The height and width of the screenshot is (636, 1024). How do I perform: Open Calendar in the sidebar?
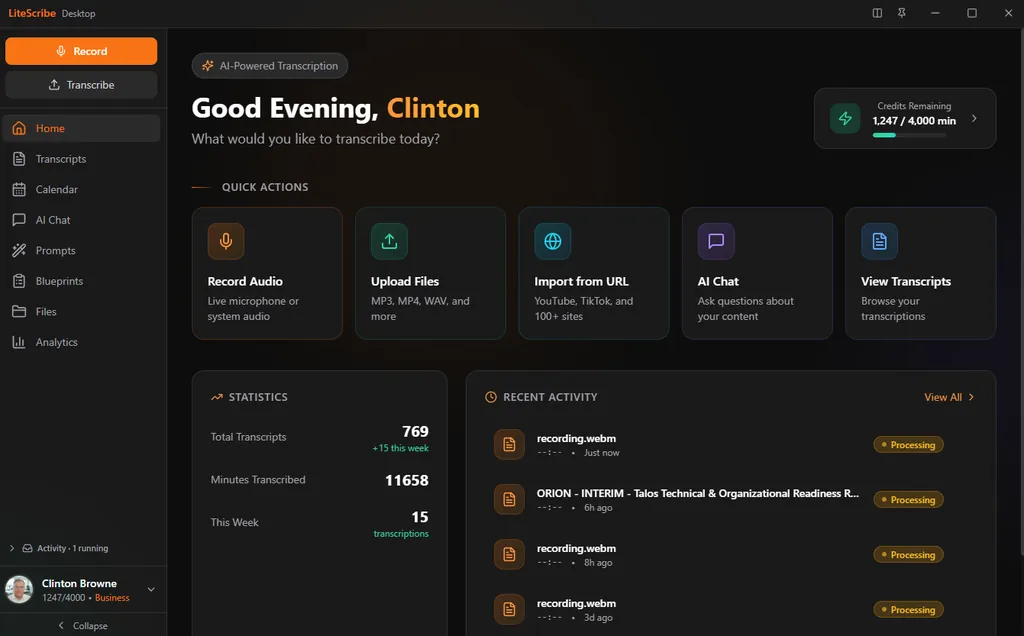click(x=81, y=189)
